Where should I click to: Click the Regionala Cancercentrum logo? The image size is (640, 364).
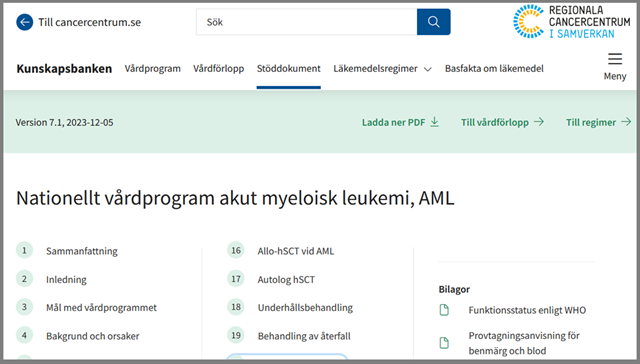coord(572,22)
